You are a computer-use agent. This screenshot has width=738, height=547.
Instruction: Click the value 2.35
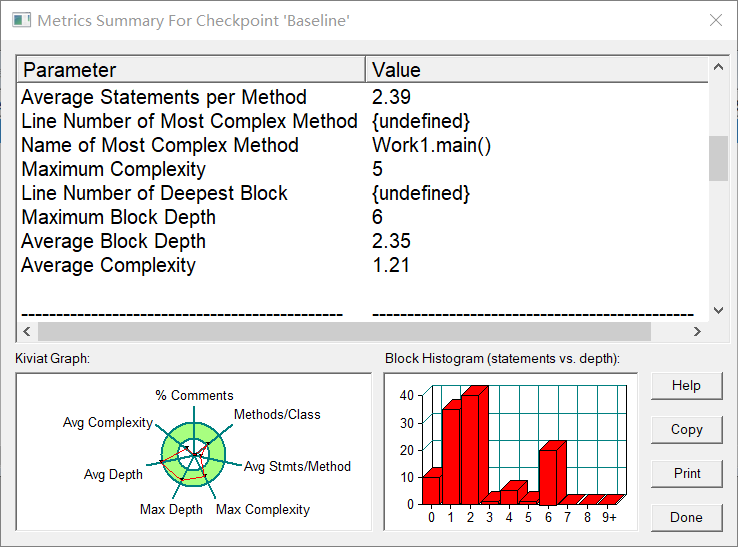(x=391, y=241)
